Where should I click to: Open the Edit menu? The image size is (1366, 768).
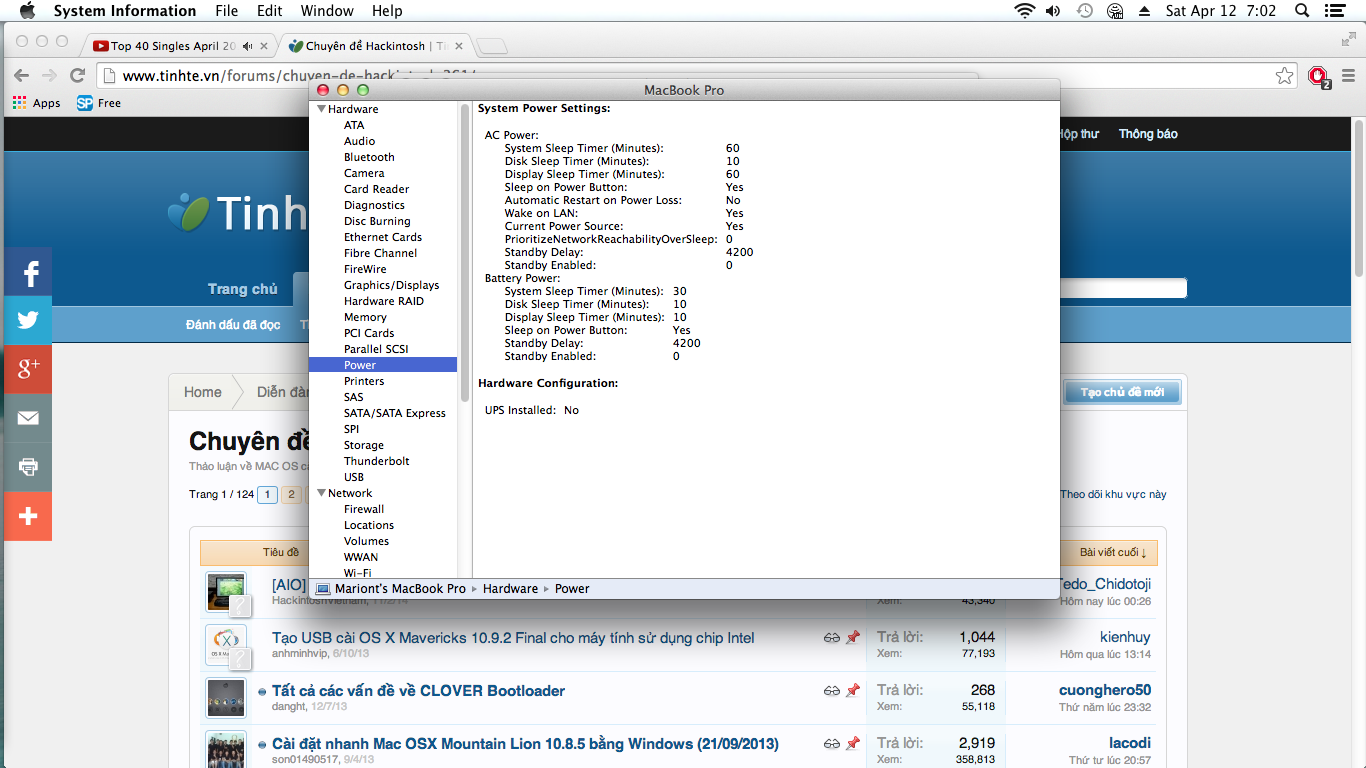269,11
